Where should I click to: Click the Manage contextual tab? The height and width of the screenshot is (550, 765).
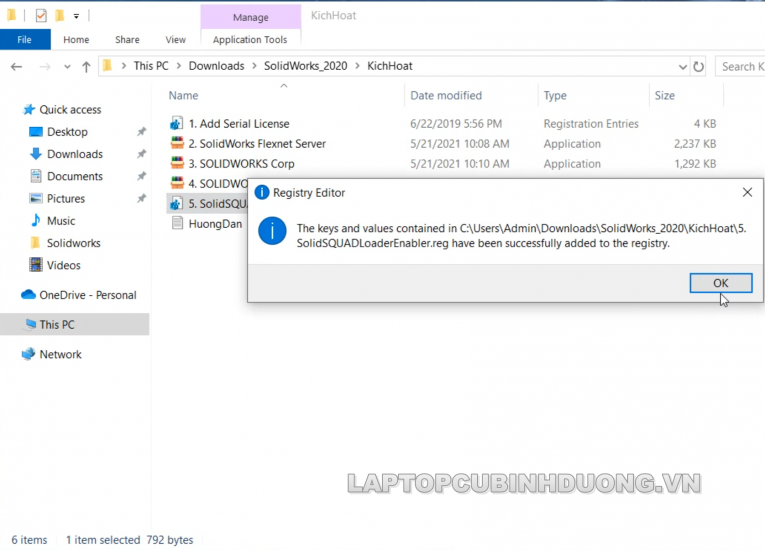[251, 17]
